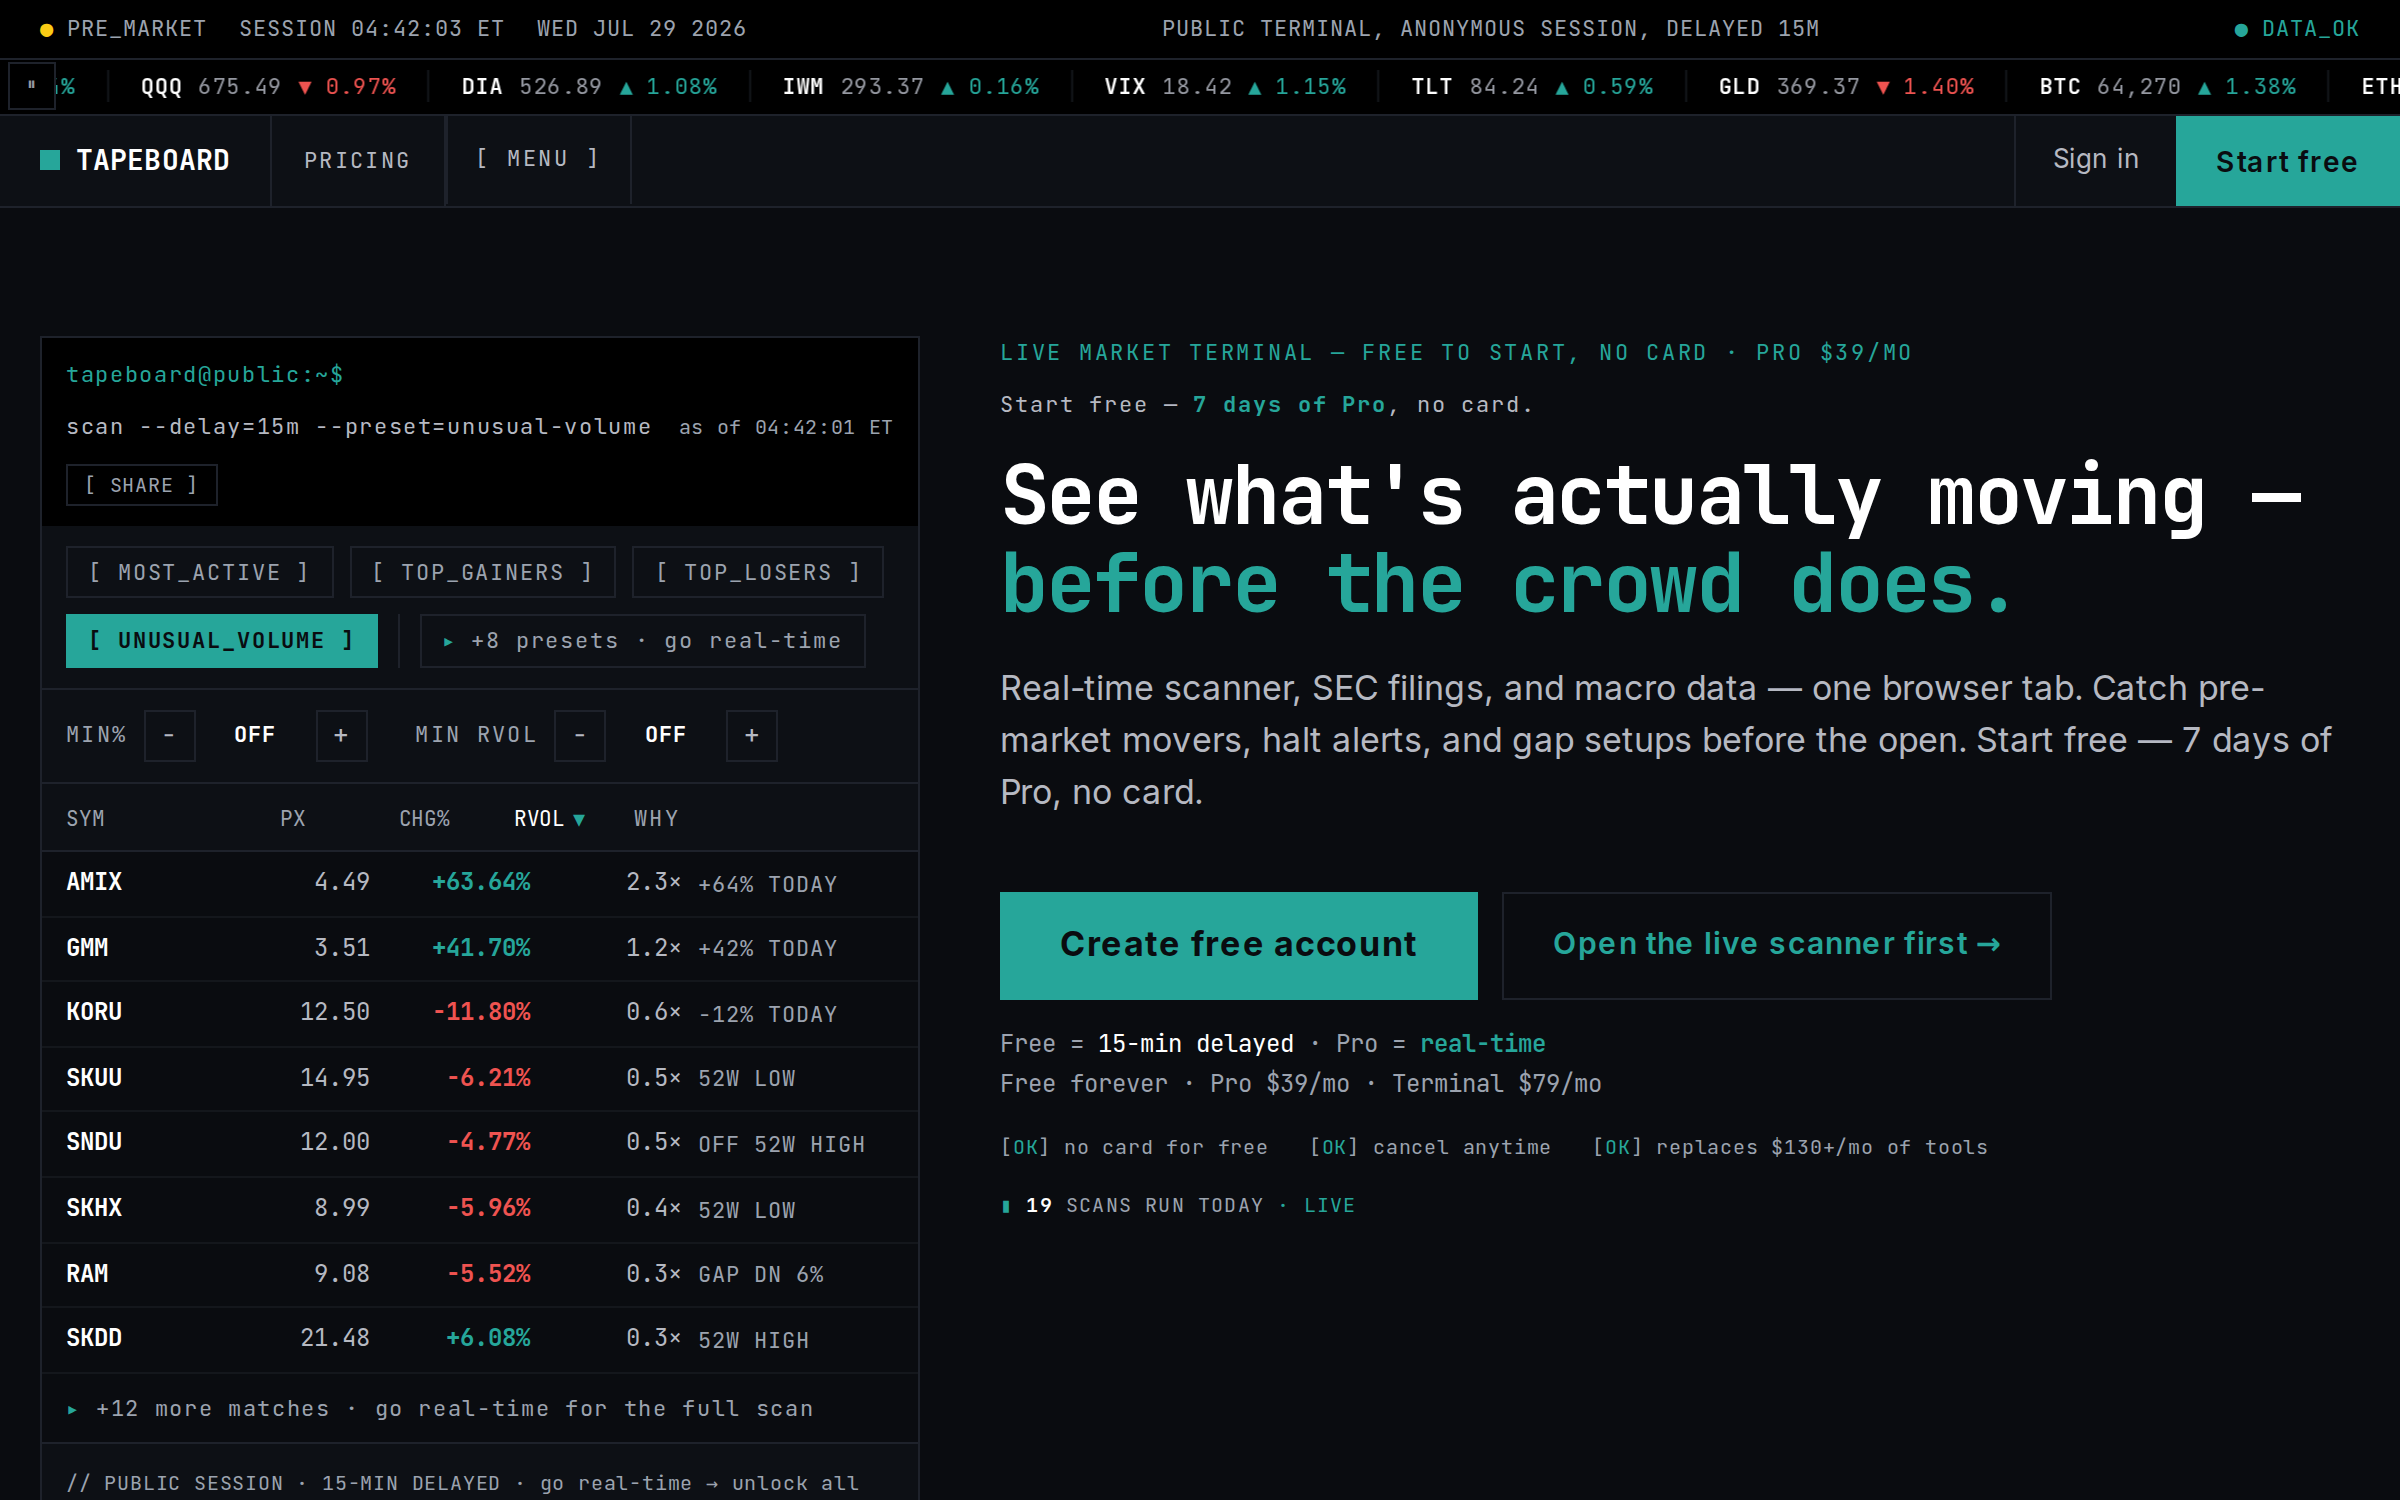Screen dimensions: 2400x1500
Task: Click Open the live scanner first
Action: tap(1776, 945)
